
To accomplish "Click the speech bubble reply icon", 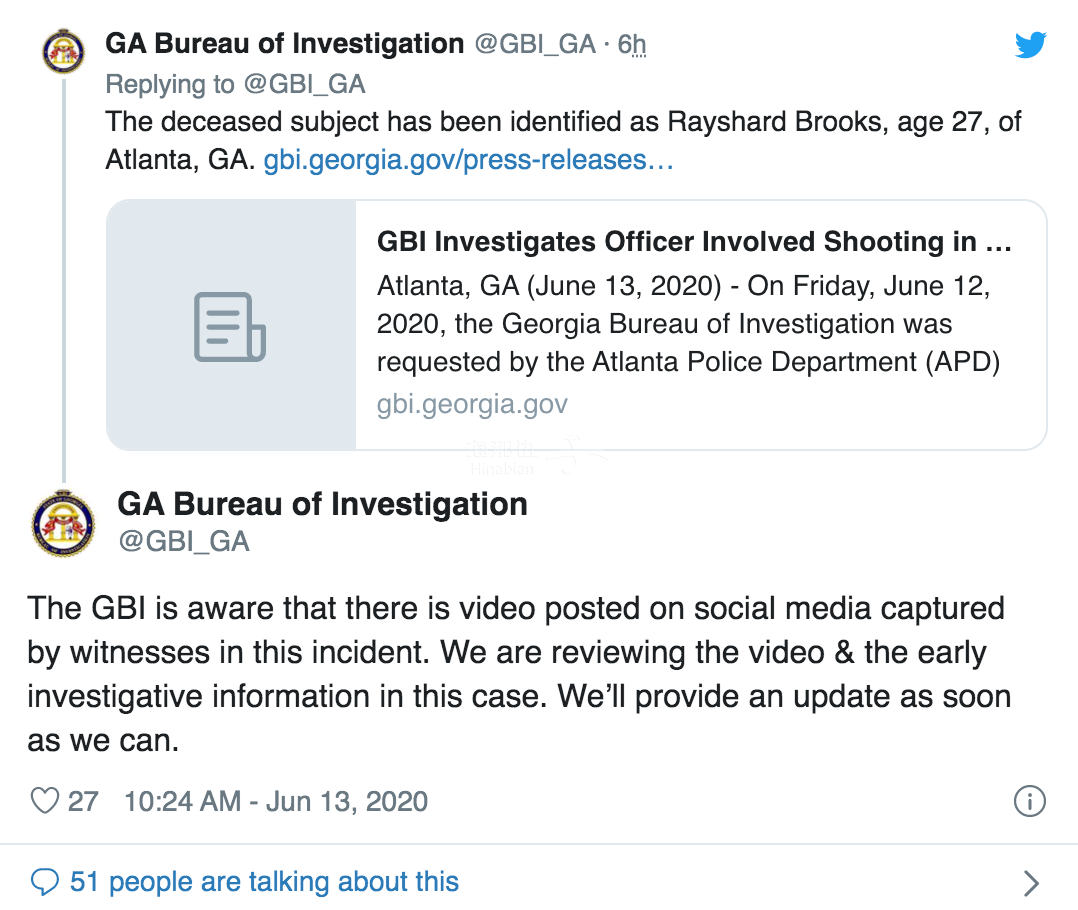I will point(45,882).
